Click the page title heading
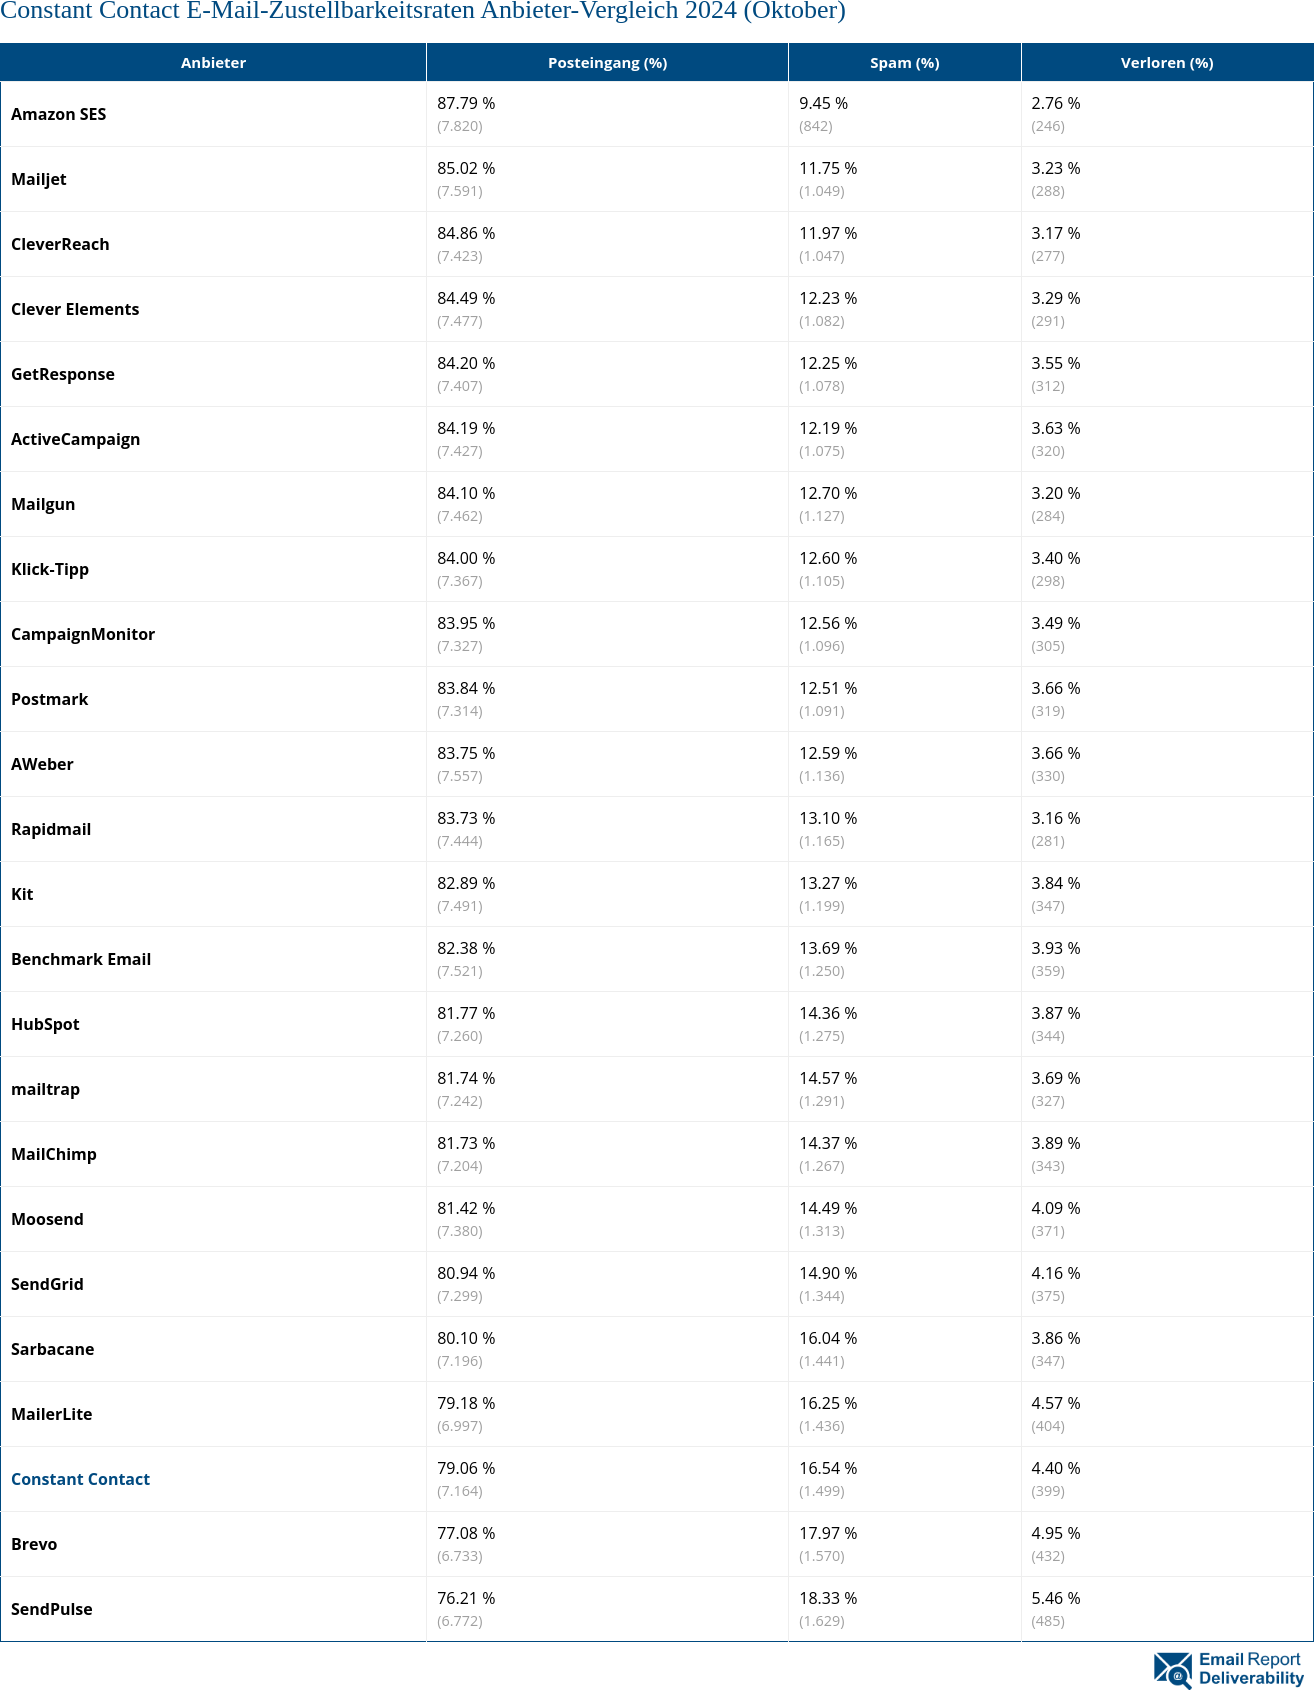The width and height of the screenshot is (1314, 1690). coord(423,12)
